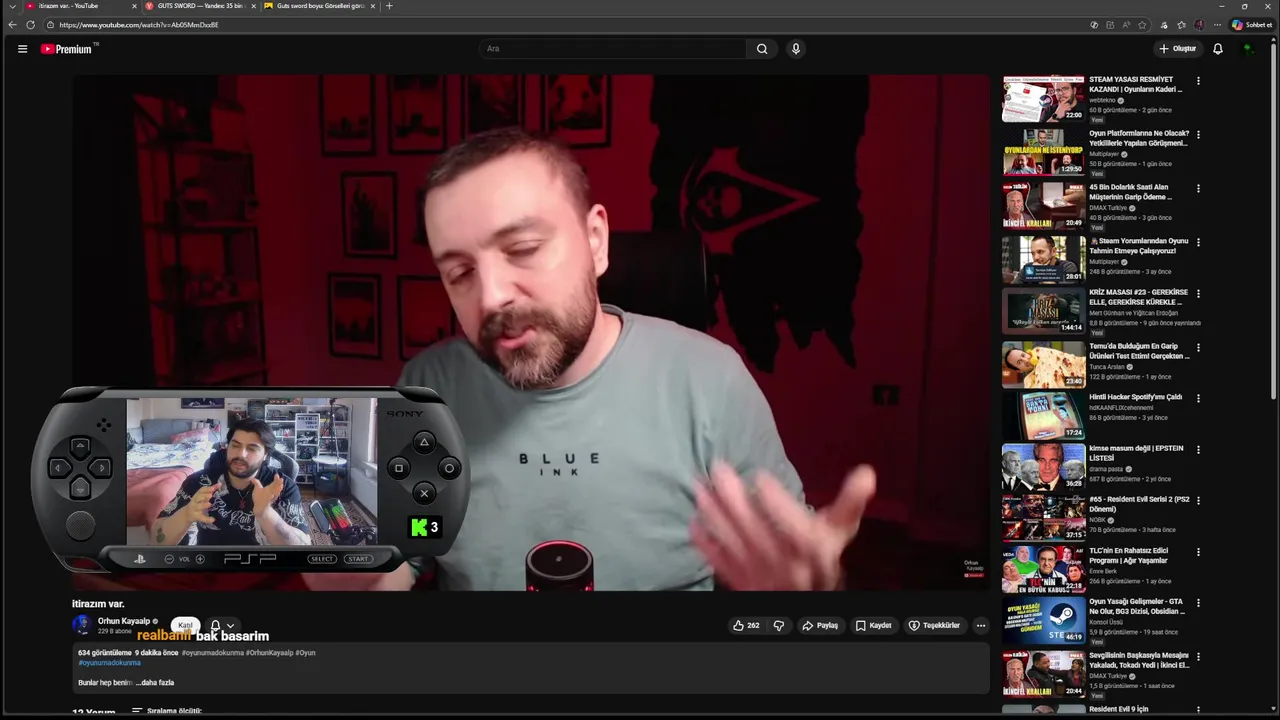Image resolution: width=1280 pixels, height=720 pixels.
Task: Open kimse masum değil EPSTEIN LİSTESİ title
Action: [1136, 453]
